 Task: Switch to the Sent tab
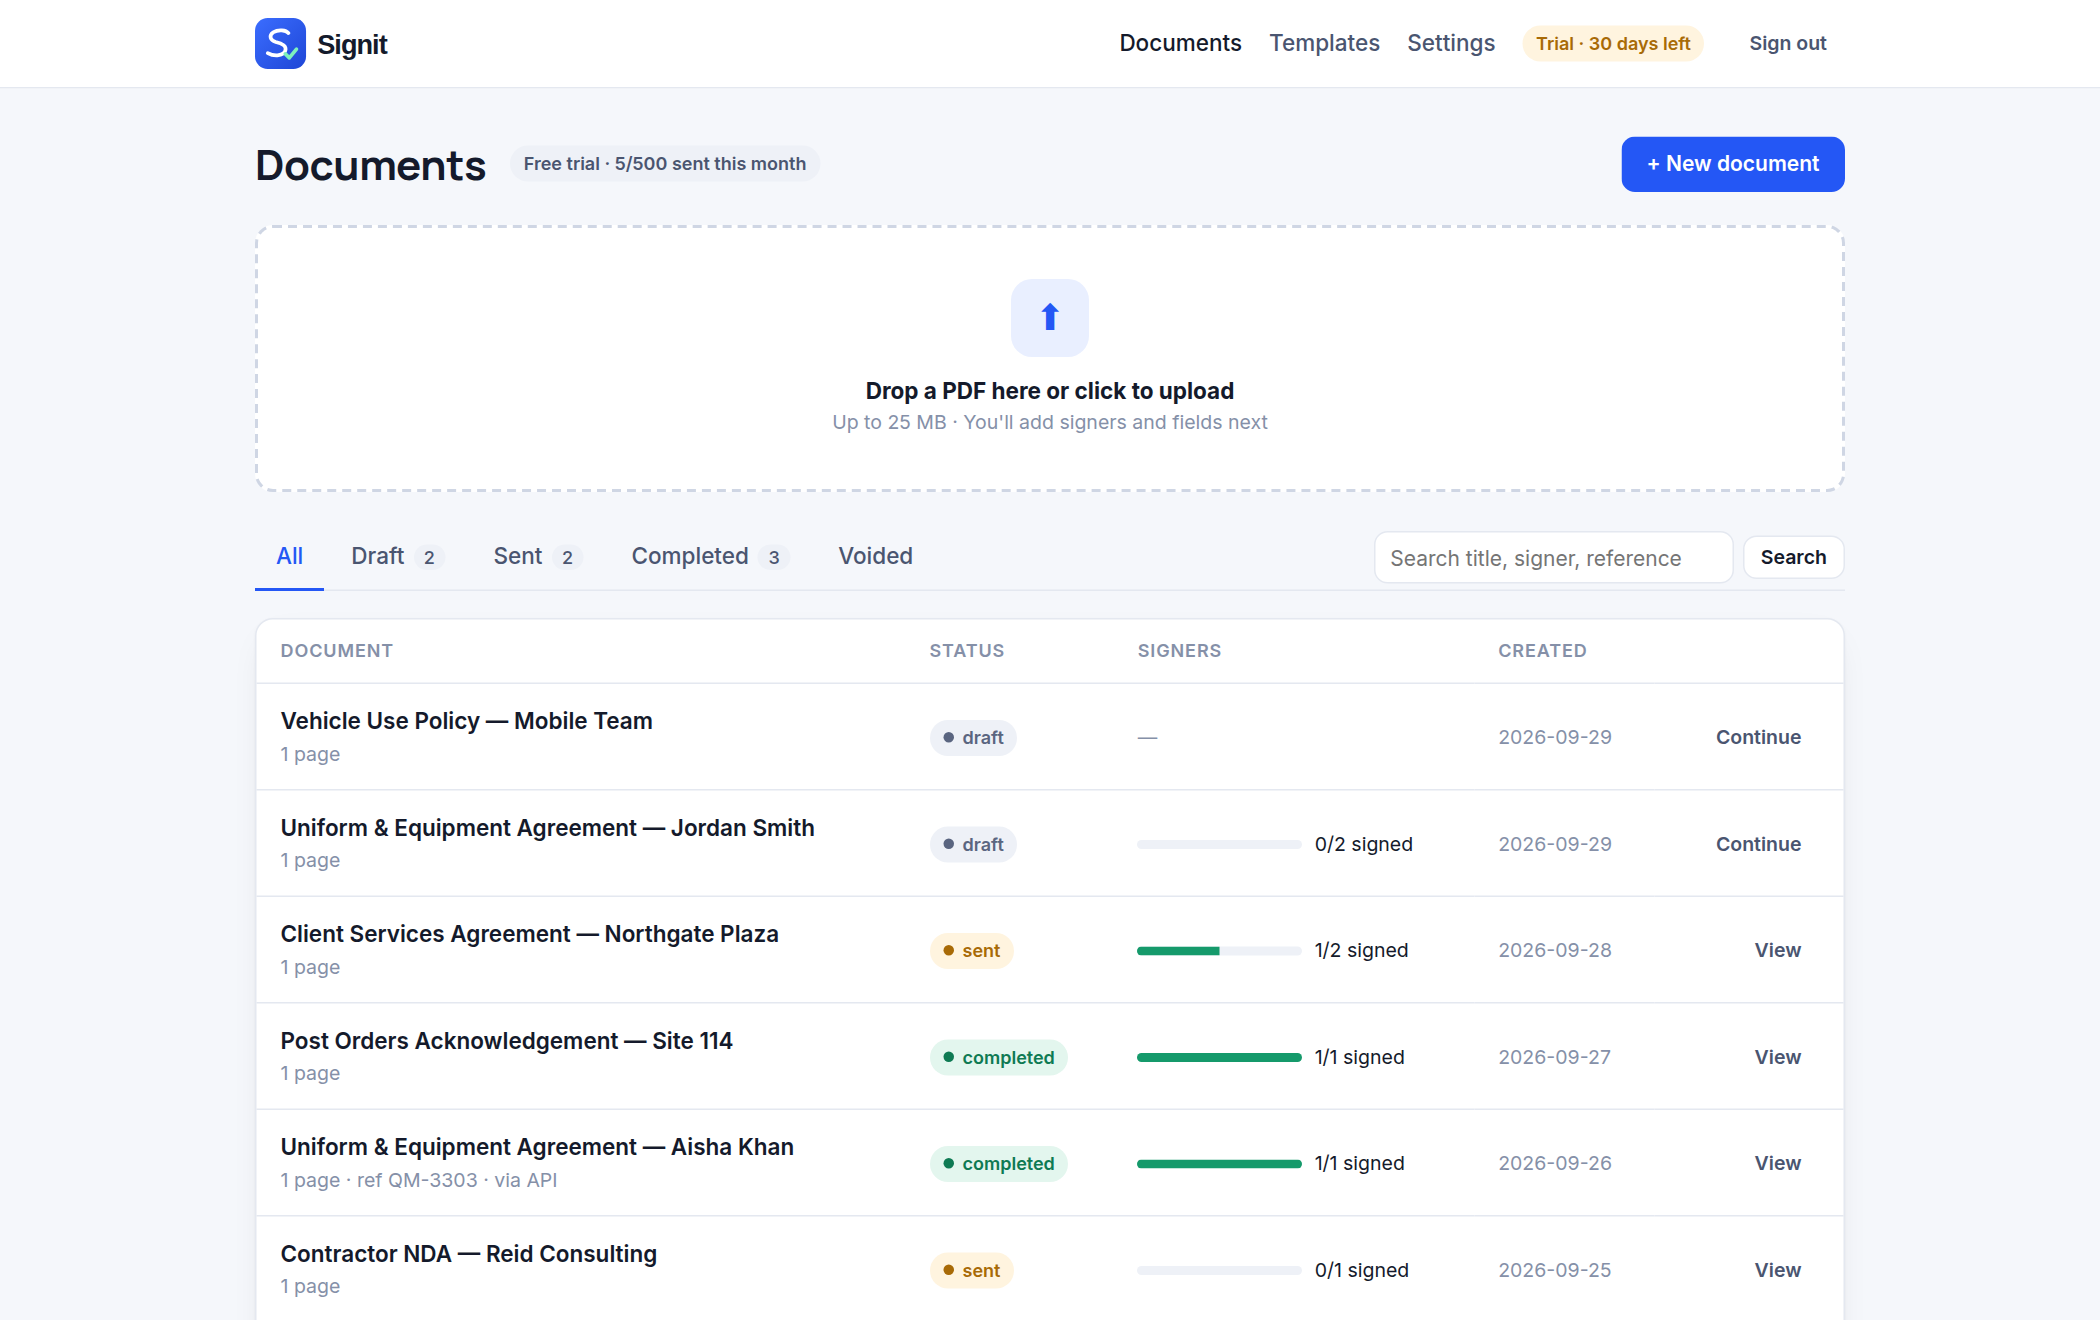pos(537,556)
